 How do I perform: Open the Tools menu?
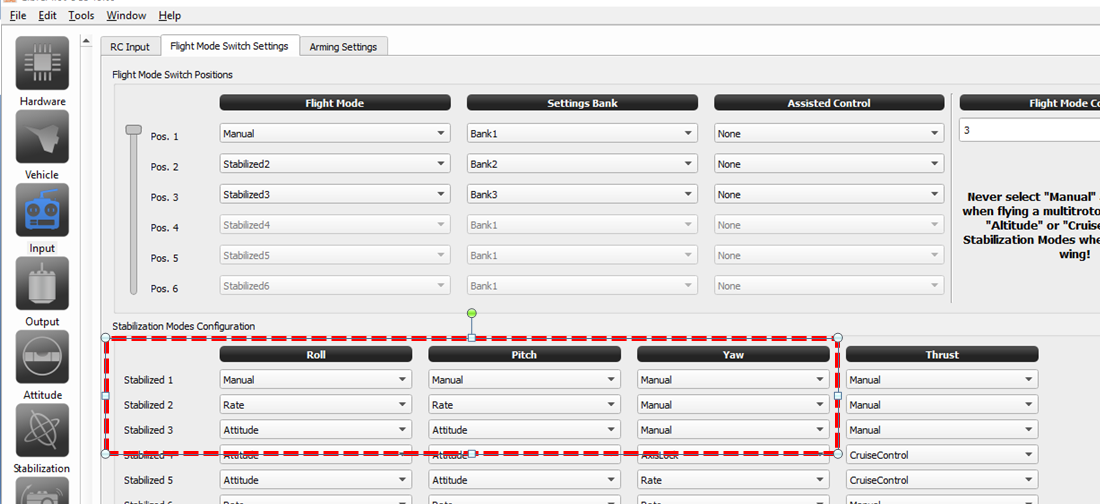click(81, 15)
